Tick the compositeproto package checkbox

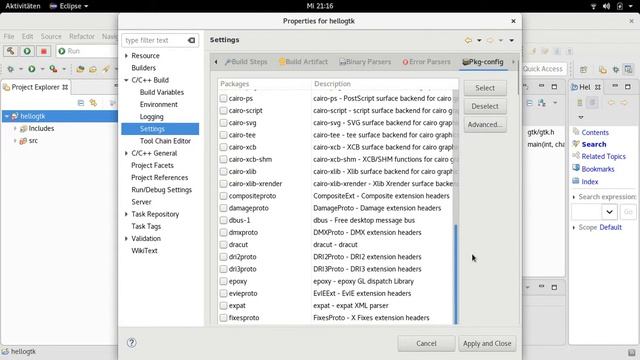point(223,196)
